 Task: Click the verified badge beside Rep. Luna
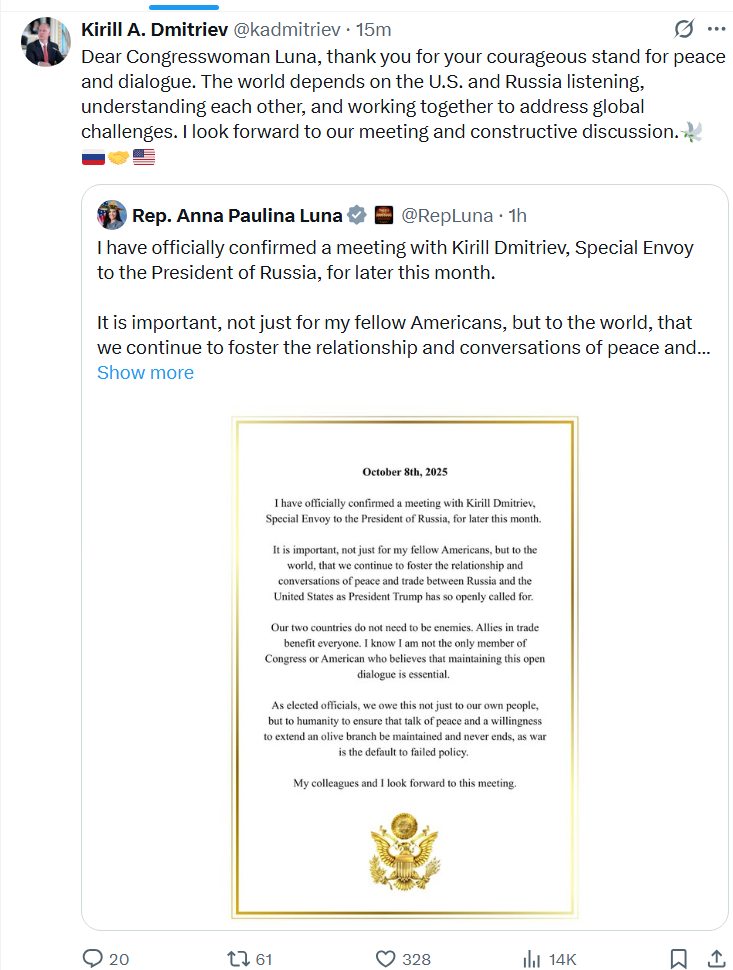click(x=356, y=214)
